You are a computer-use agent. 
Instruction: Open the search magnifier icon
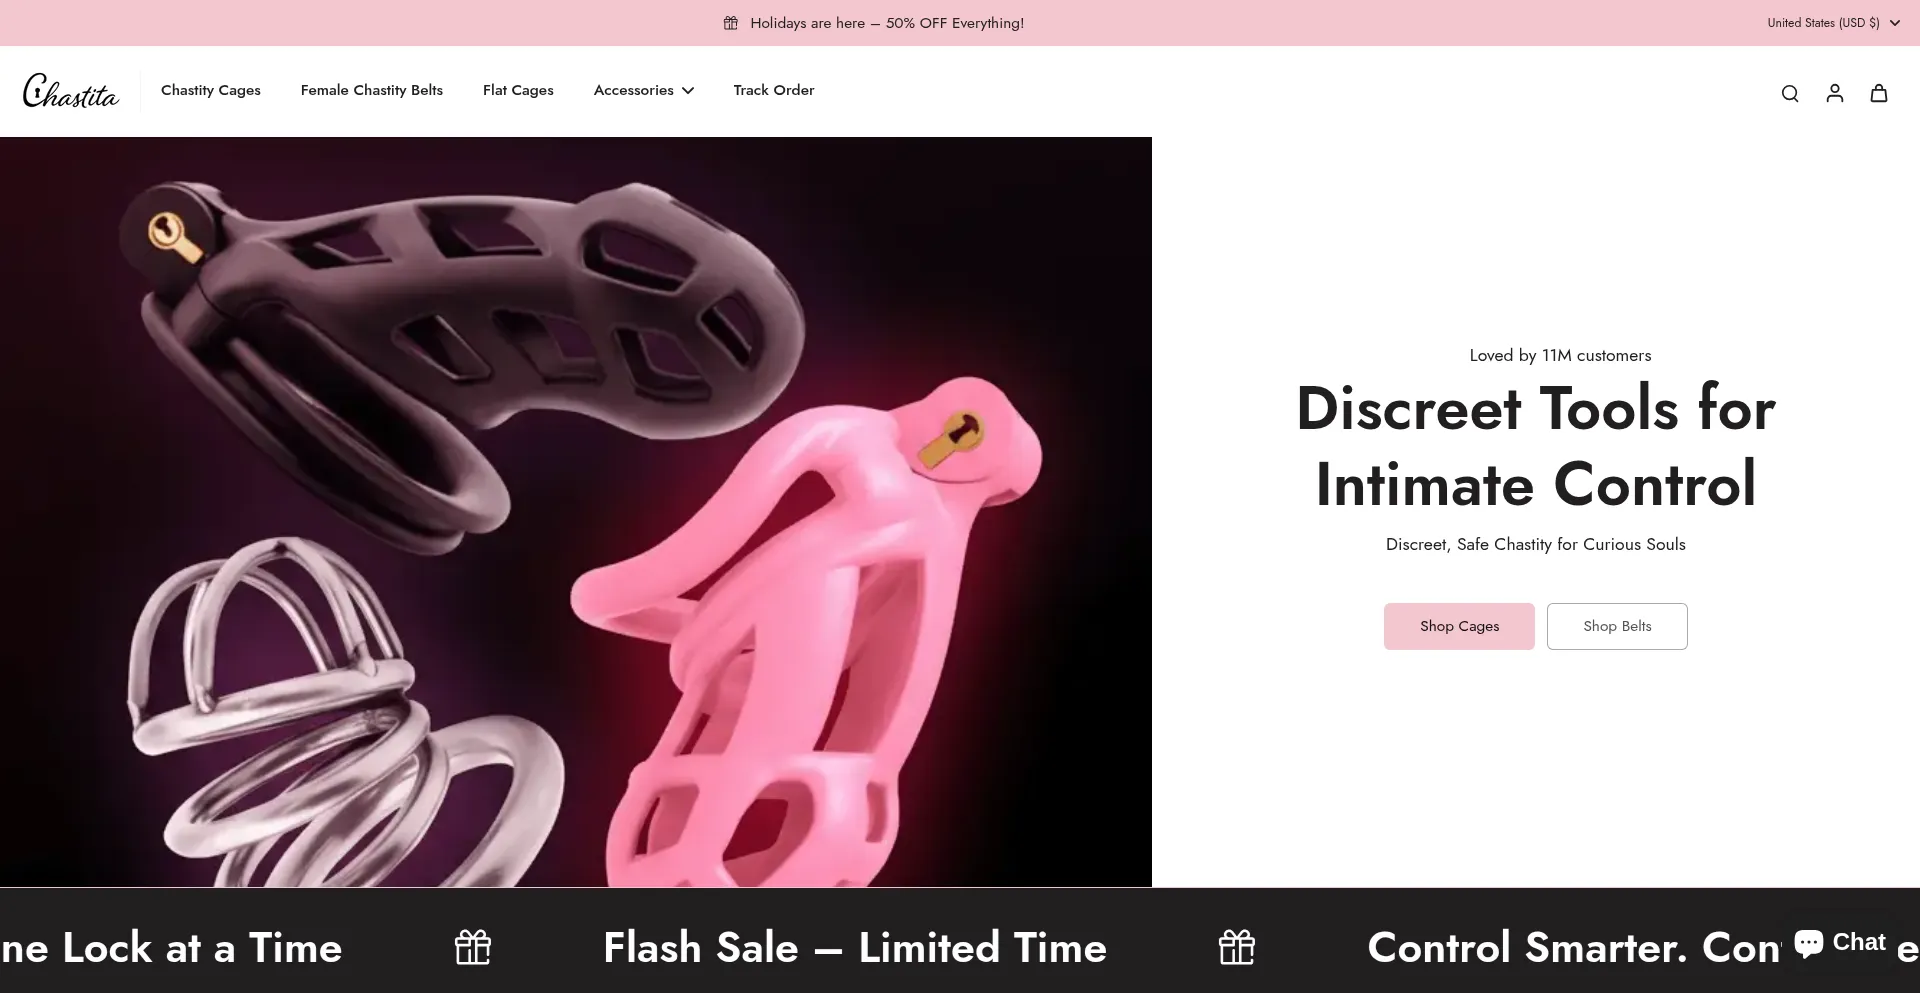point(1790,93)
